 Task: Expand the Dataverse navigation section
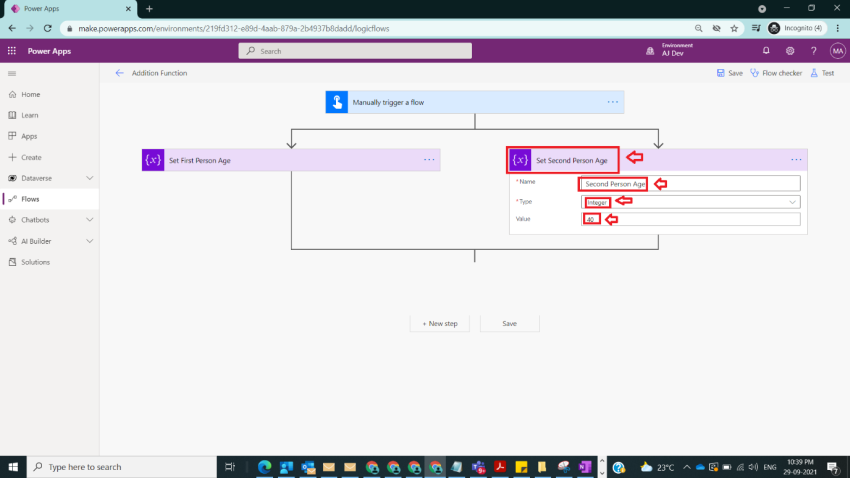click(89, 178)
